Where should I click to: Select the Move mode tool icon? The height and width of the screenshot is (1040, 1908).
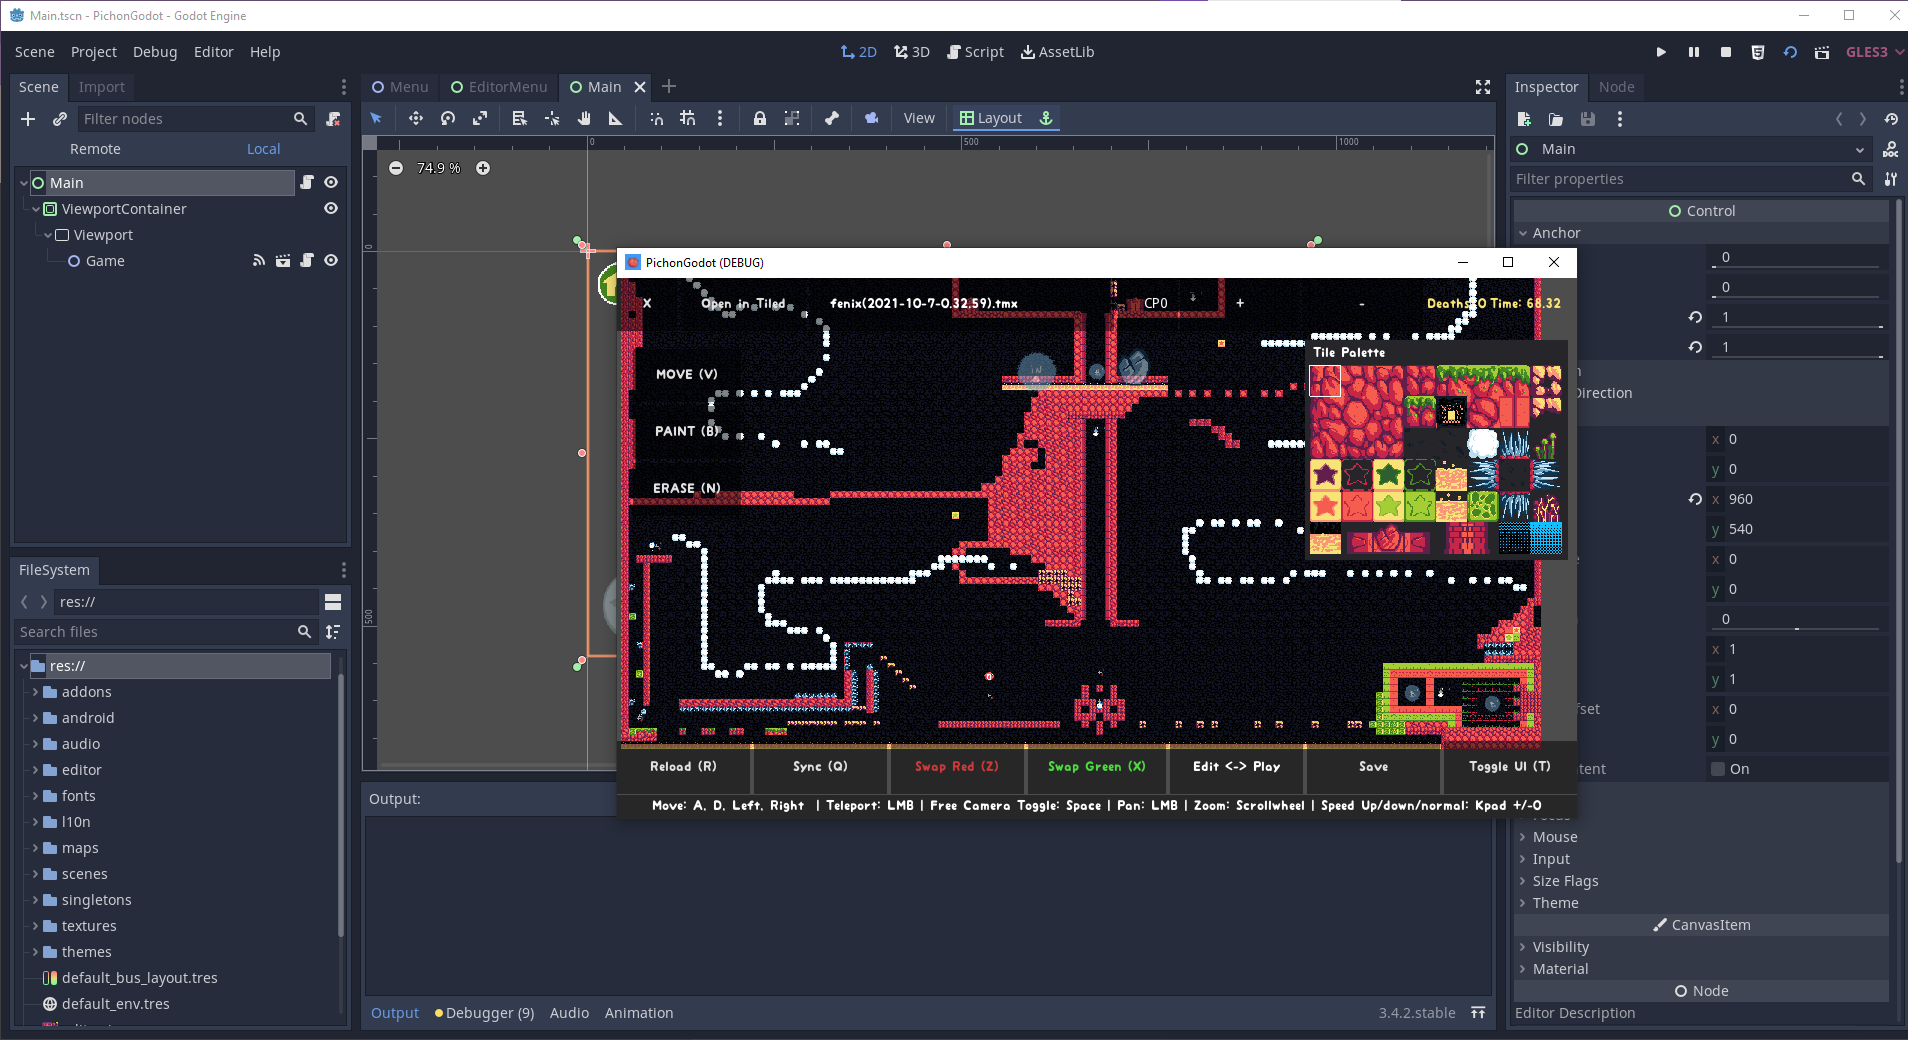[415, 118]
